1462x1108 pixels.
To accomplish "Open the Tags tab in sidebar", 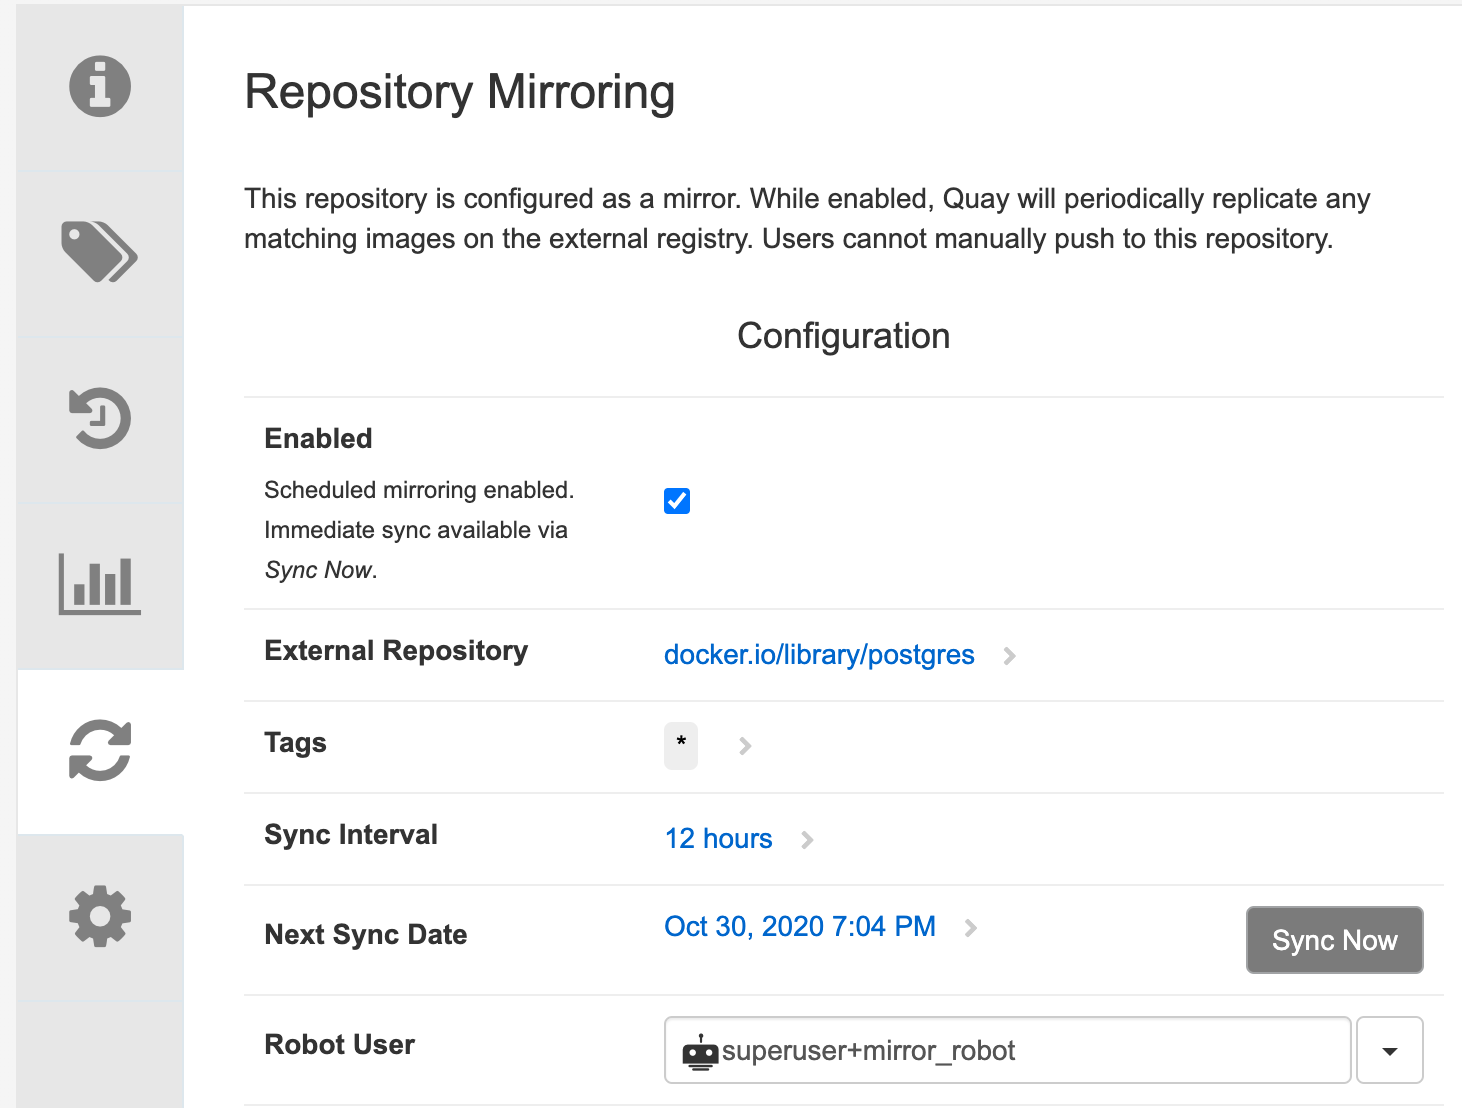I will tap(100, 252).
